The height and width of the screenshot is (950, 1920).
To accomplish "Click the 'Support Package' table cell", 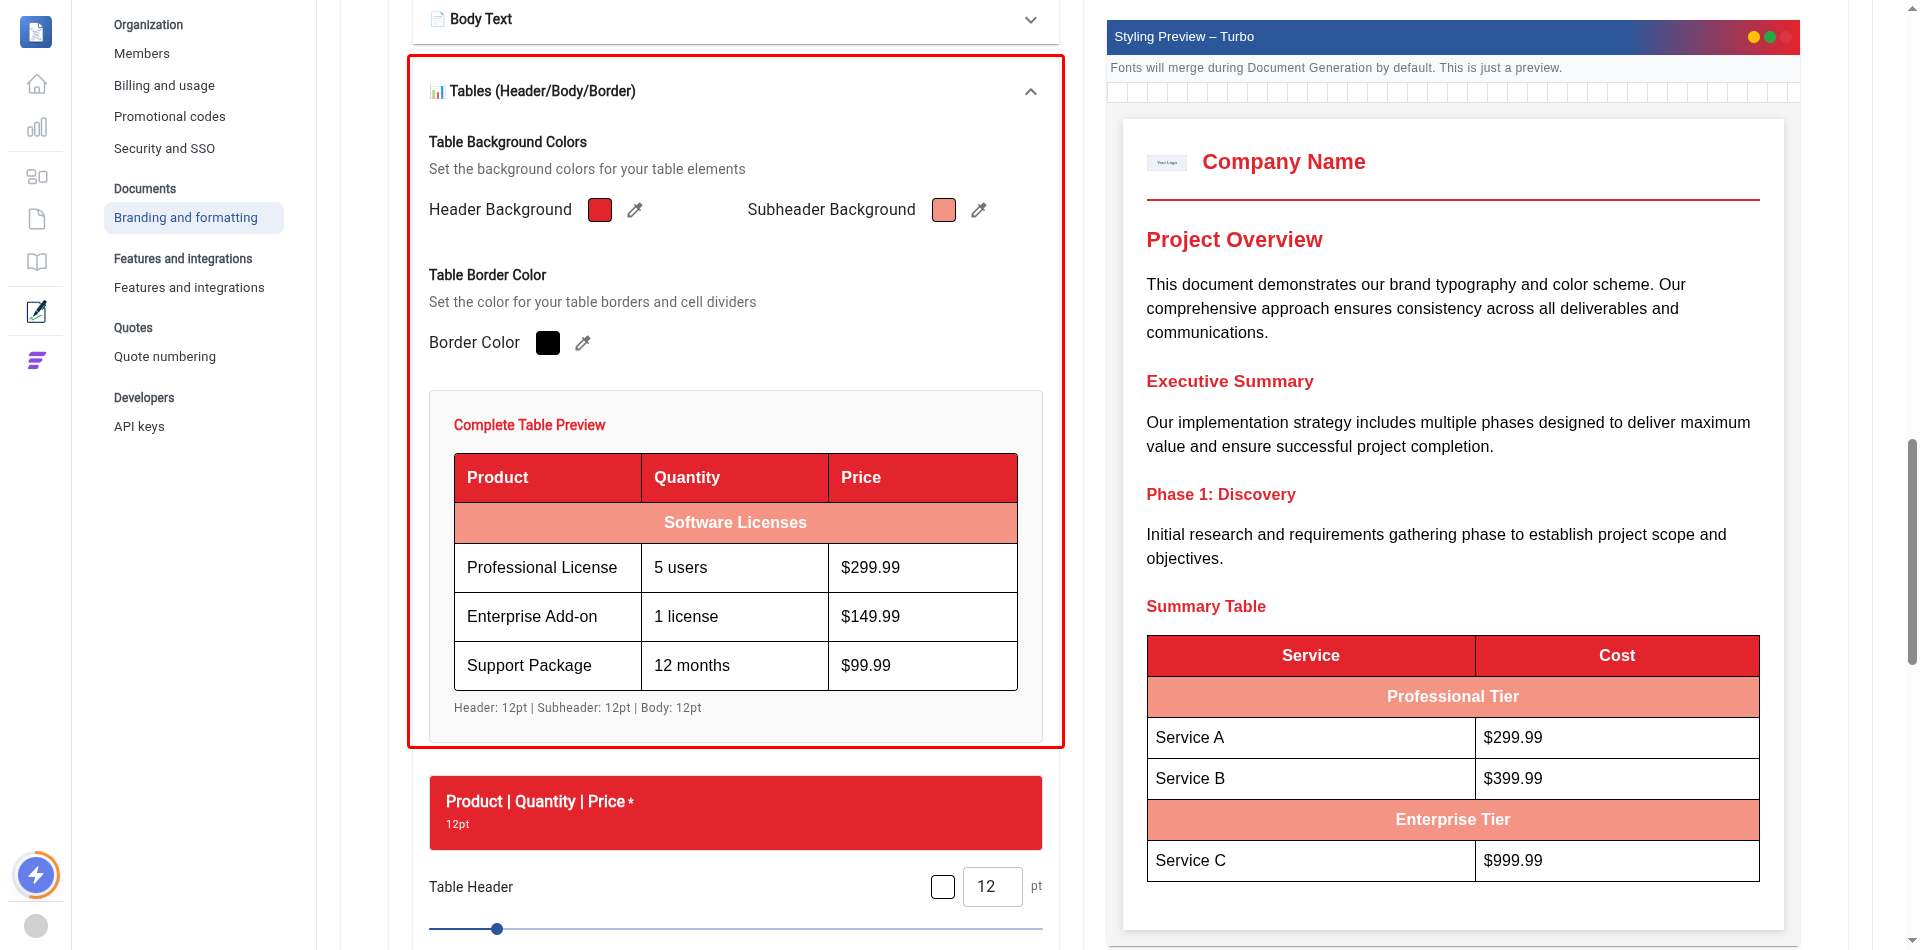I will coord(548,666).
